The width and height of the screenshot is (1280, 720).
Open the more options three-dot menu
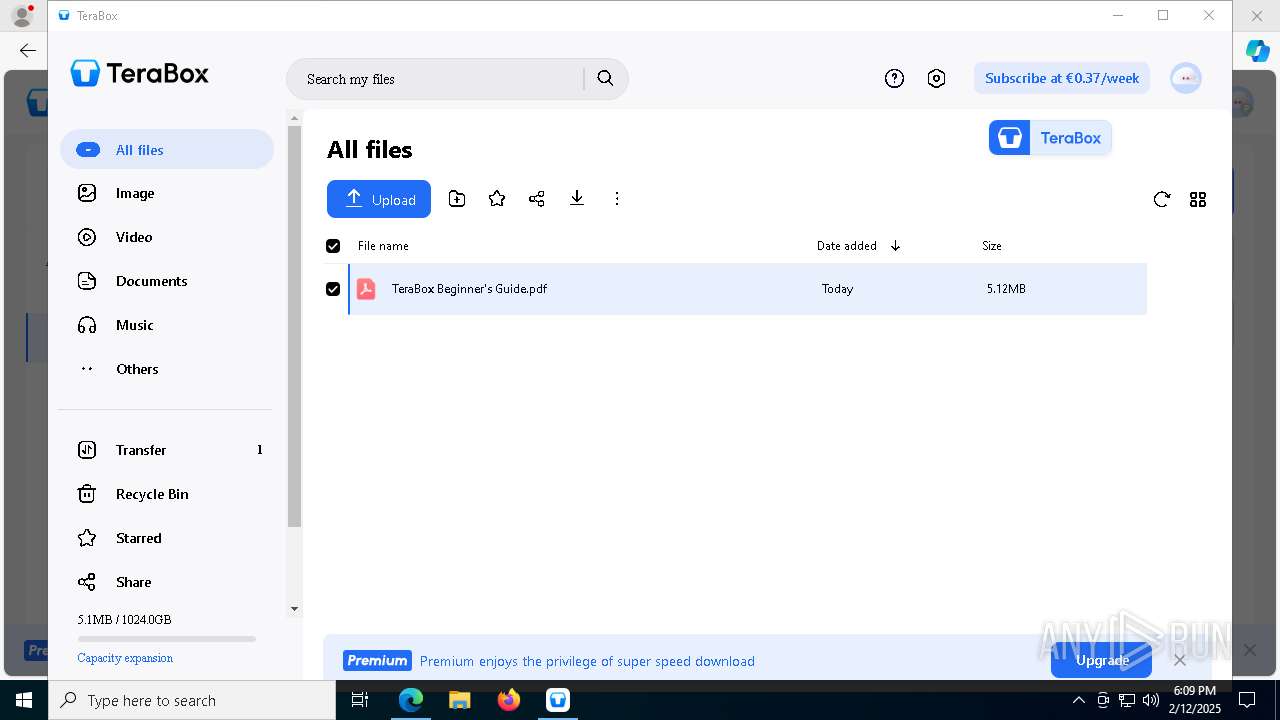pyautogui.click(x=617, y=199)
